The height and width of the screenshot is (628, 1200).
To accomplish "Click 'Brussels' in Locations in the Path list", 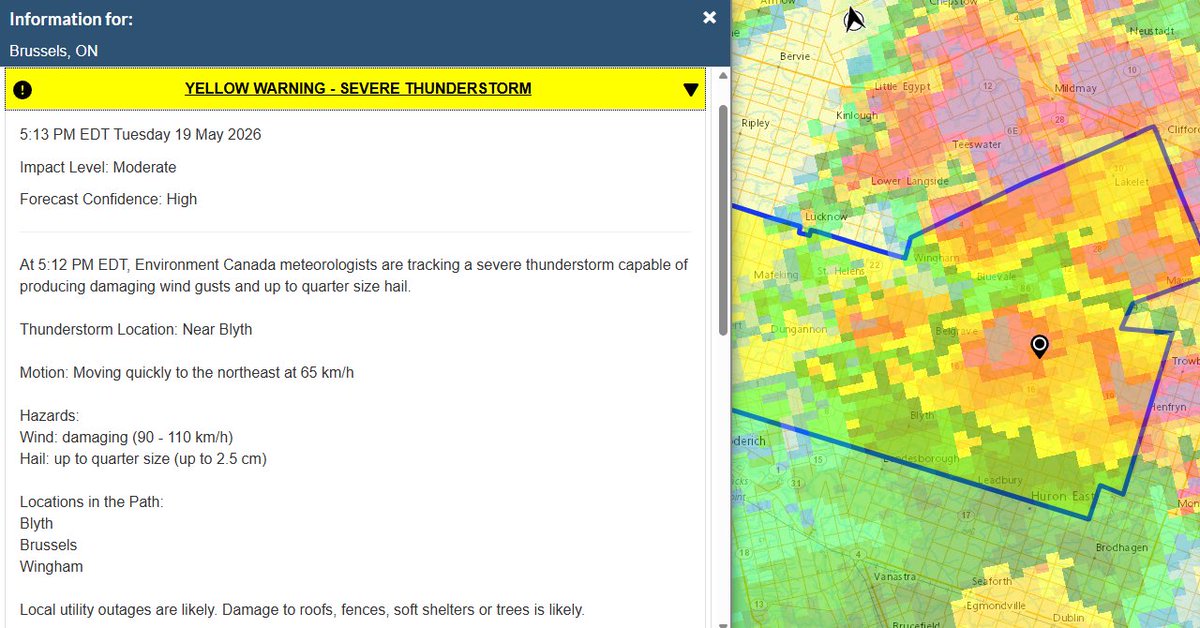I will (x=48, y=545).
